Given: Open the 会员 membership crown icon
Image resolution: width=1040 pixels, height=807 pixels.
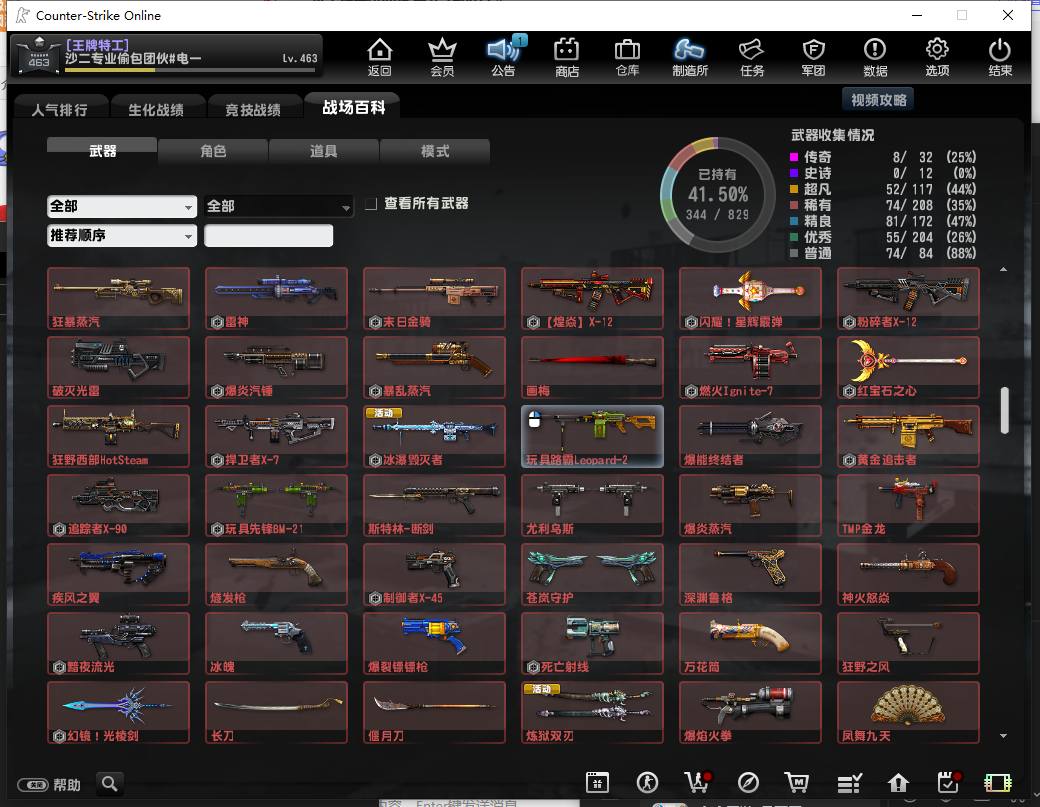Looking at the screenshot, I should [x=442, y=57].
